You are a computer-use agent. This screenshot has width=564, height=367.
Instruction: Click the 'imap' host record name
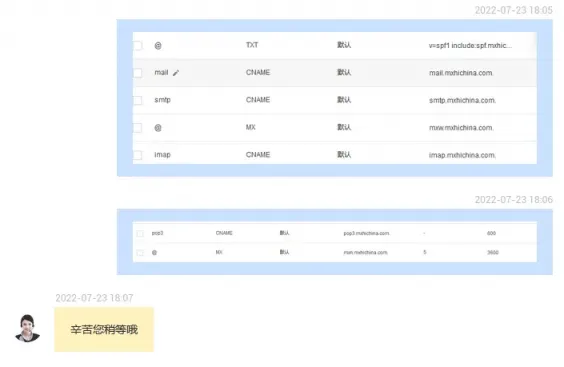(x=162, y=155)
